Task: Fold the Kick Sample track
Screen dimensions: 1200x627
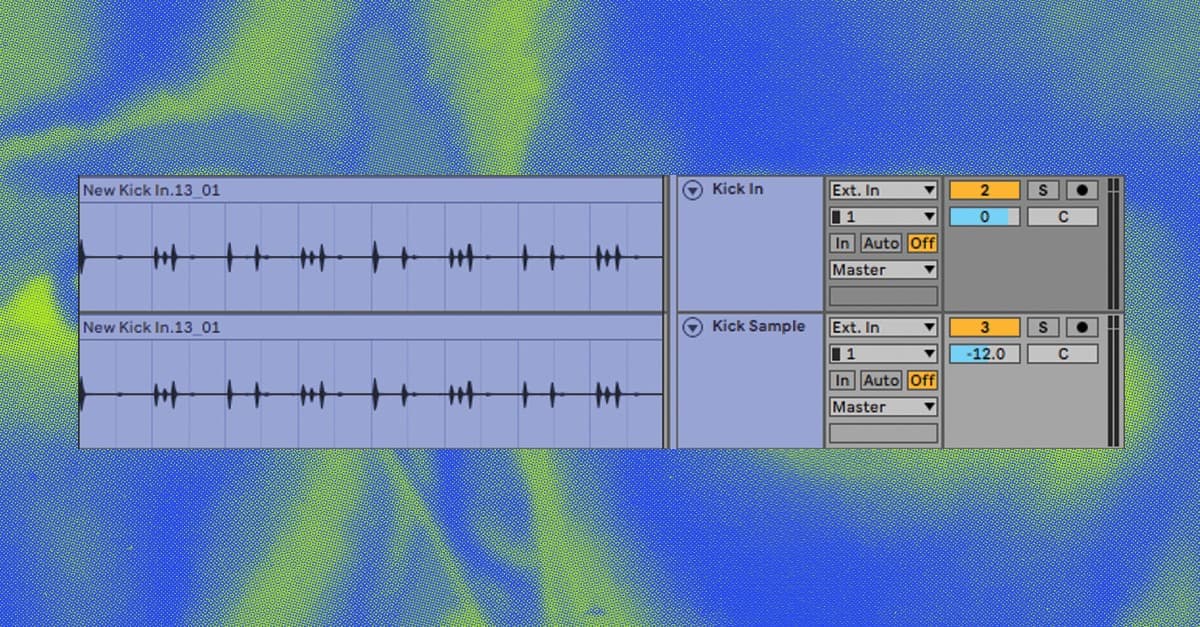Action: (692, 327)
